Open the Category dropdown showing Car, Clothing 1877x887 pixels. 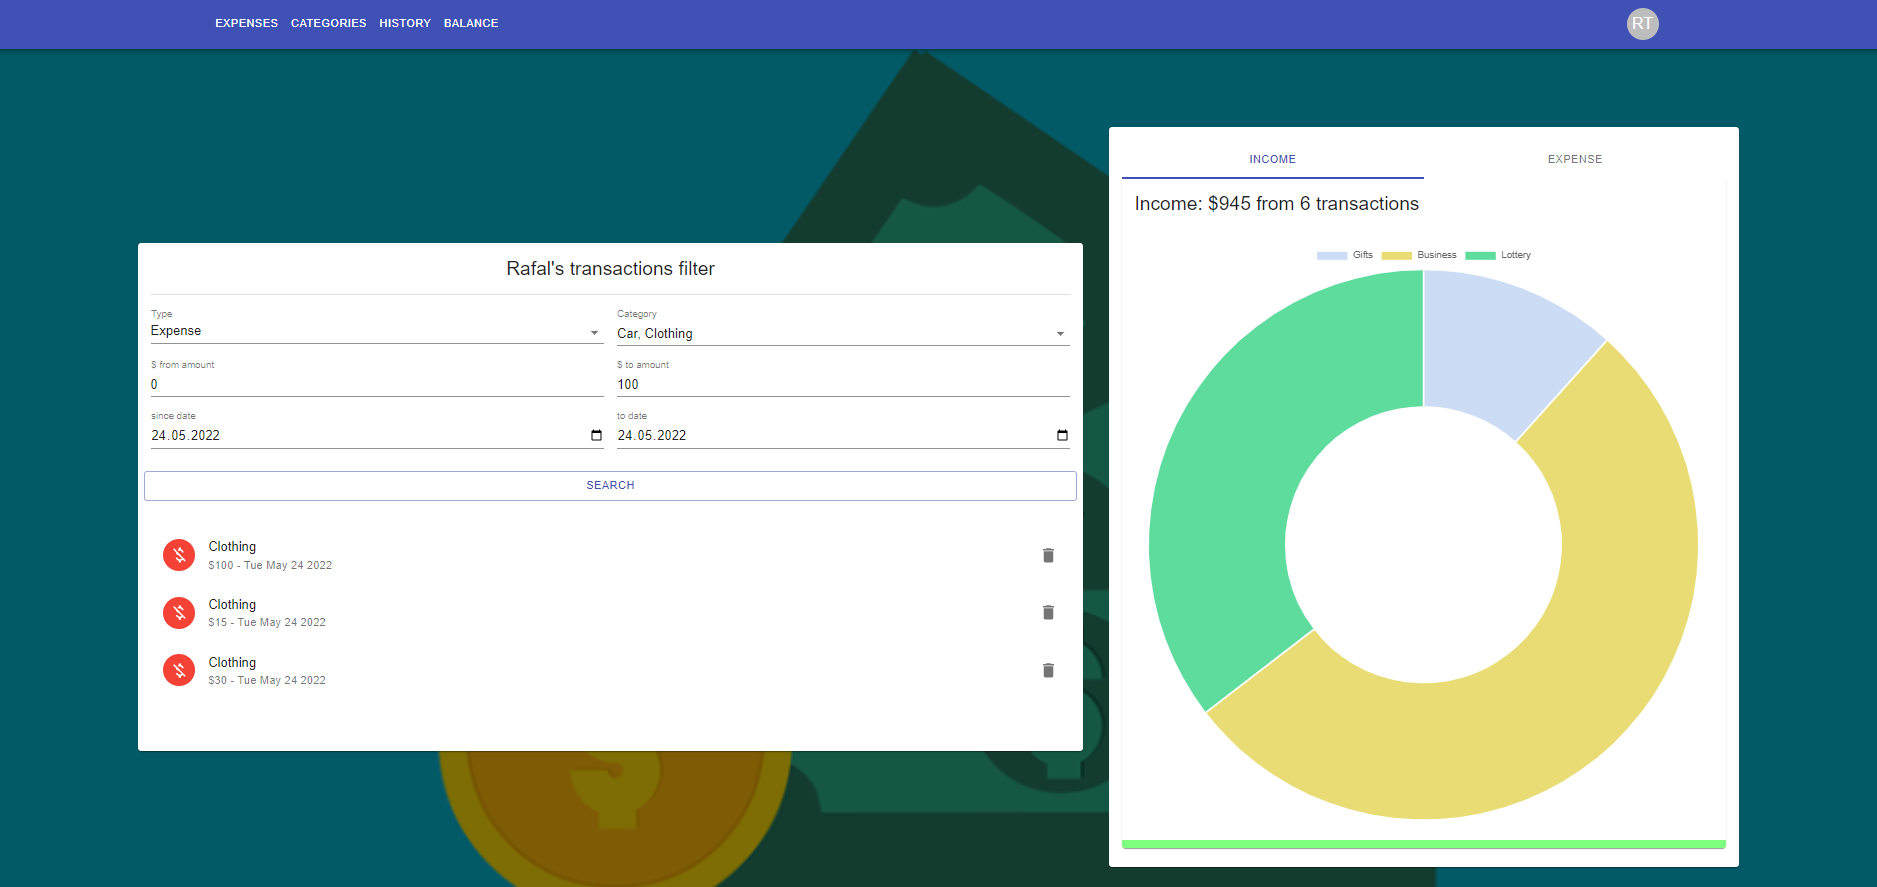(843, 334)
